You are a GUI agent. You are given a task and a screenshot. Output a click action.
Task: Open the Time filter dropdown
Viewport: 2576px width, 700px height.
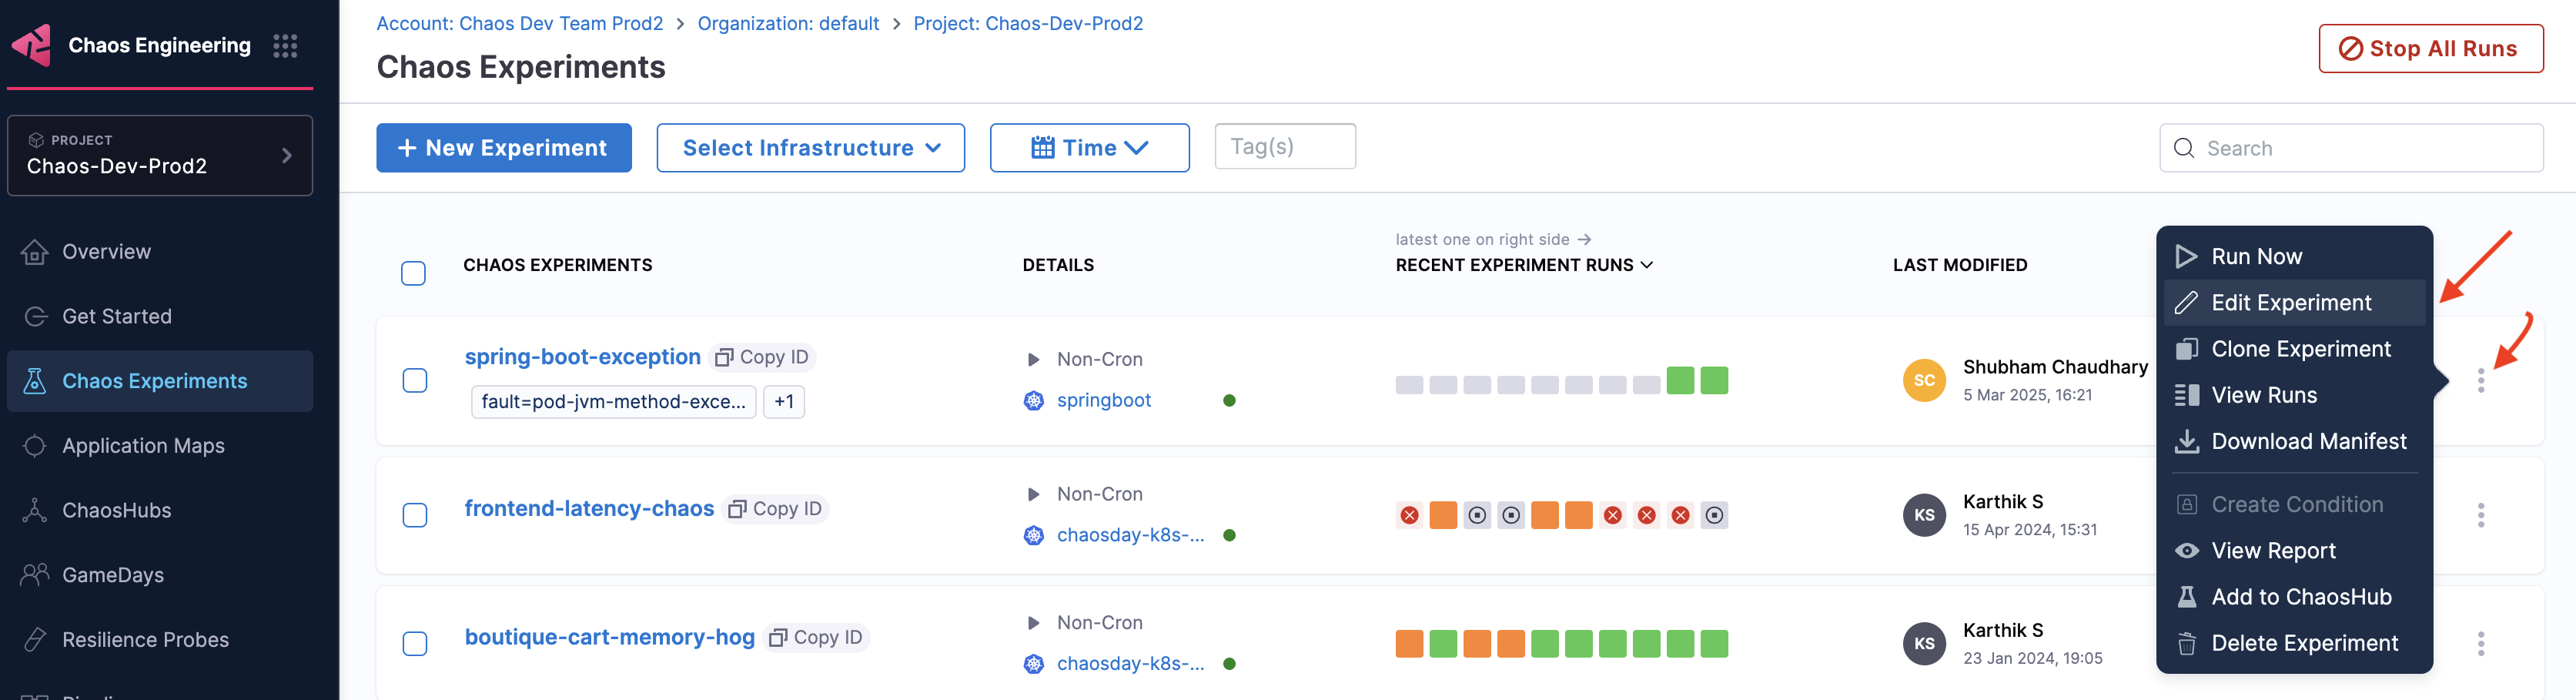click(1089, 148)
